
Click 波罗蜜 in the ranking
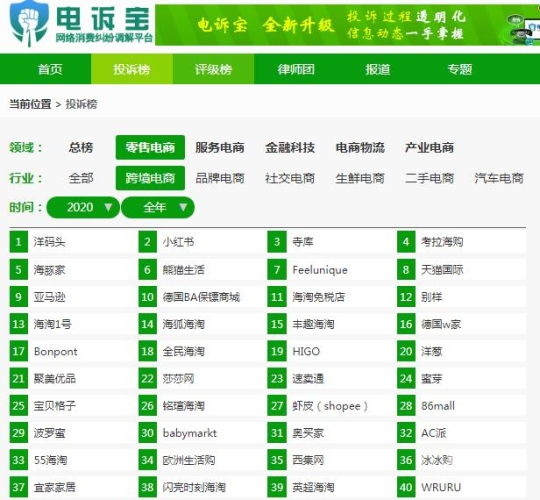pos(49,433)
